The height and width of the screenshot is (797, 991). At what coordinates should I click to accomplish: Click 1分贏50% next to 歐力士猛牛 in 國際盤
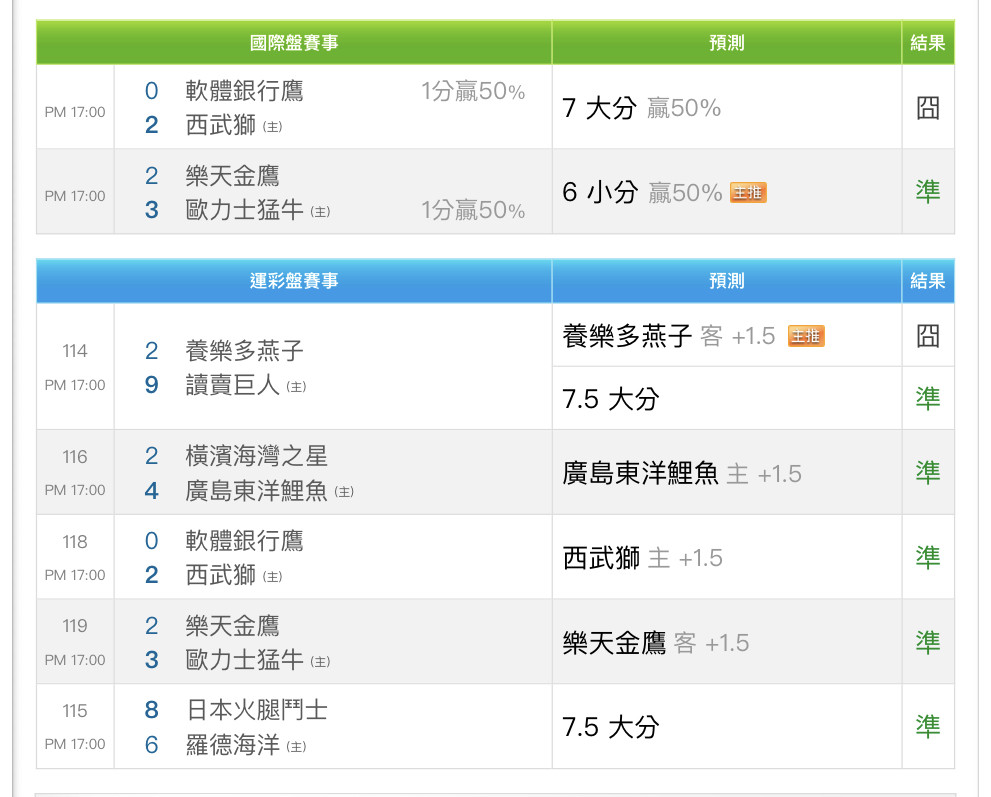473,210
